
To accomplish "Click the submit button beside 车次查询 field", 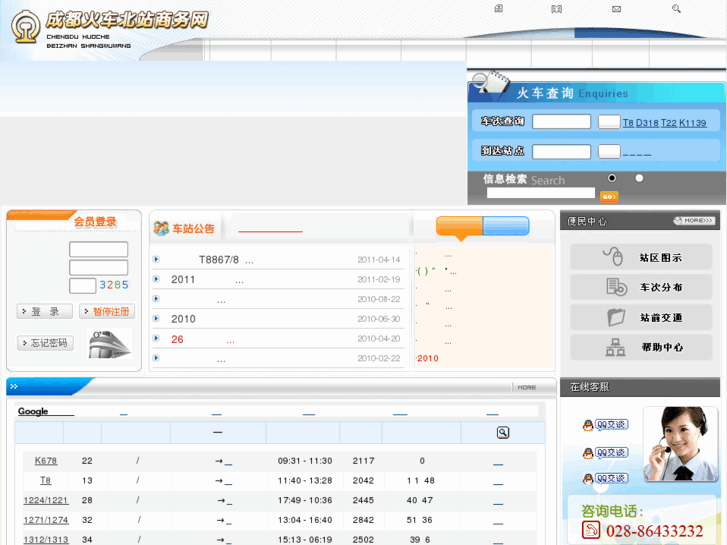I will tap(609, 122).
